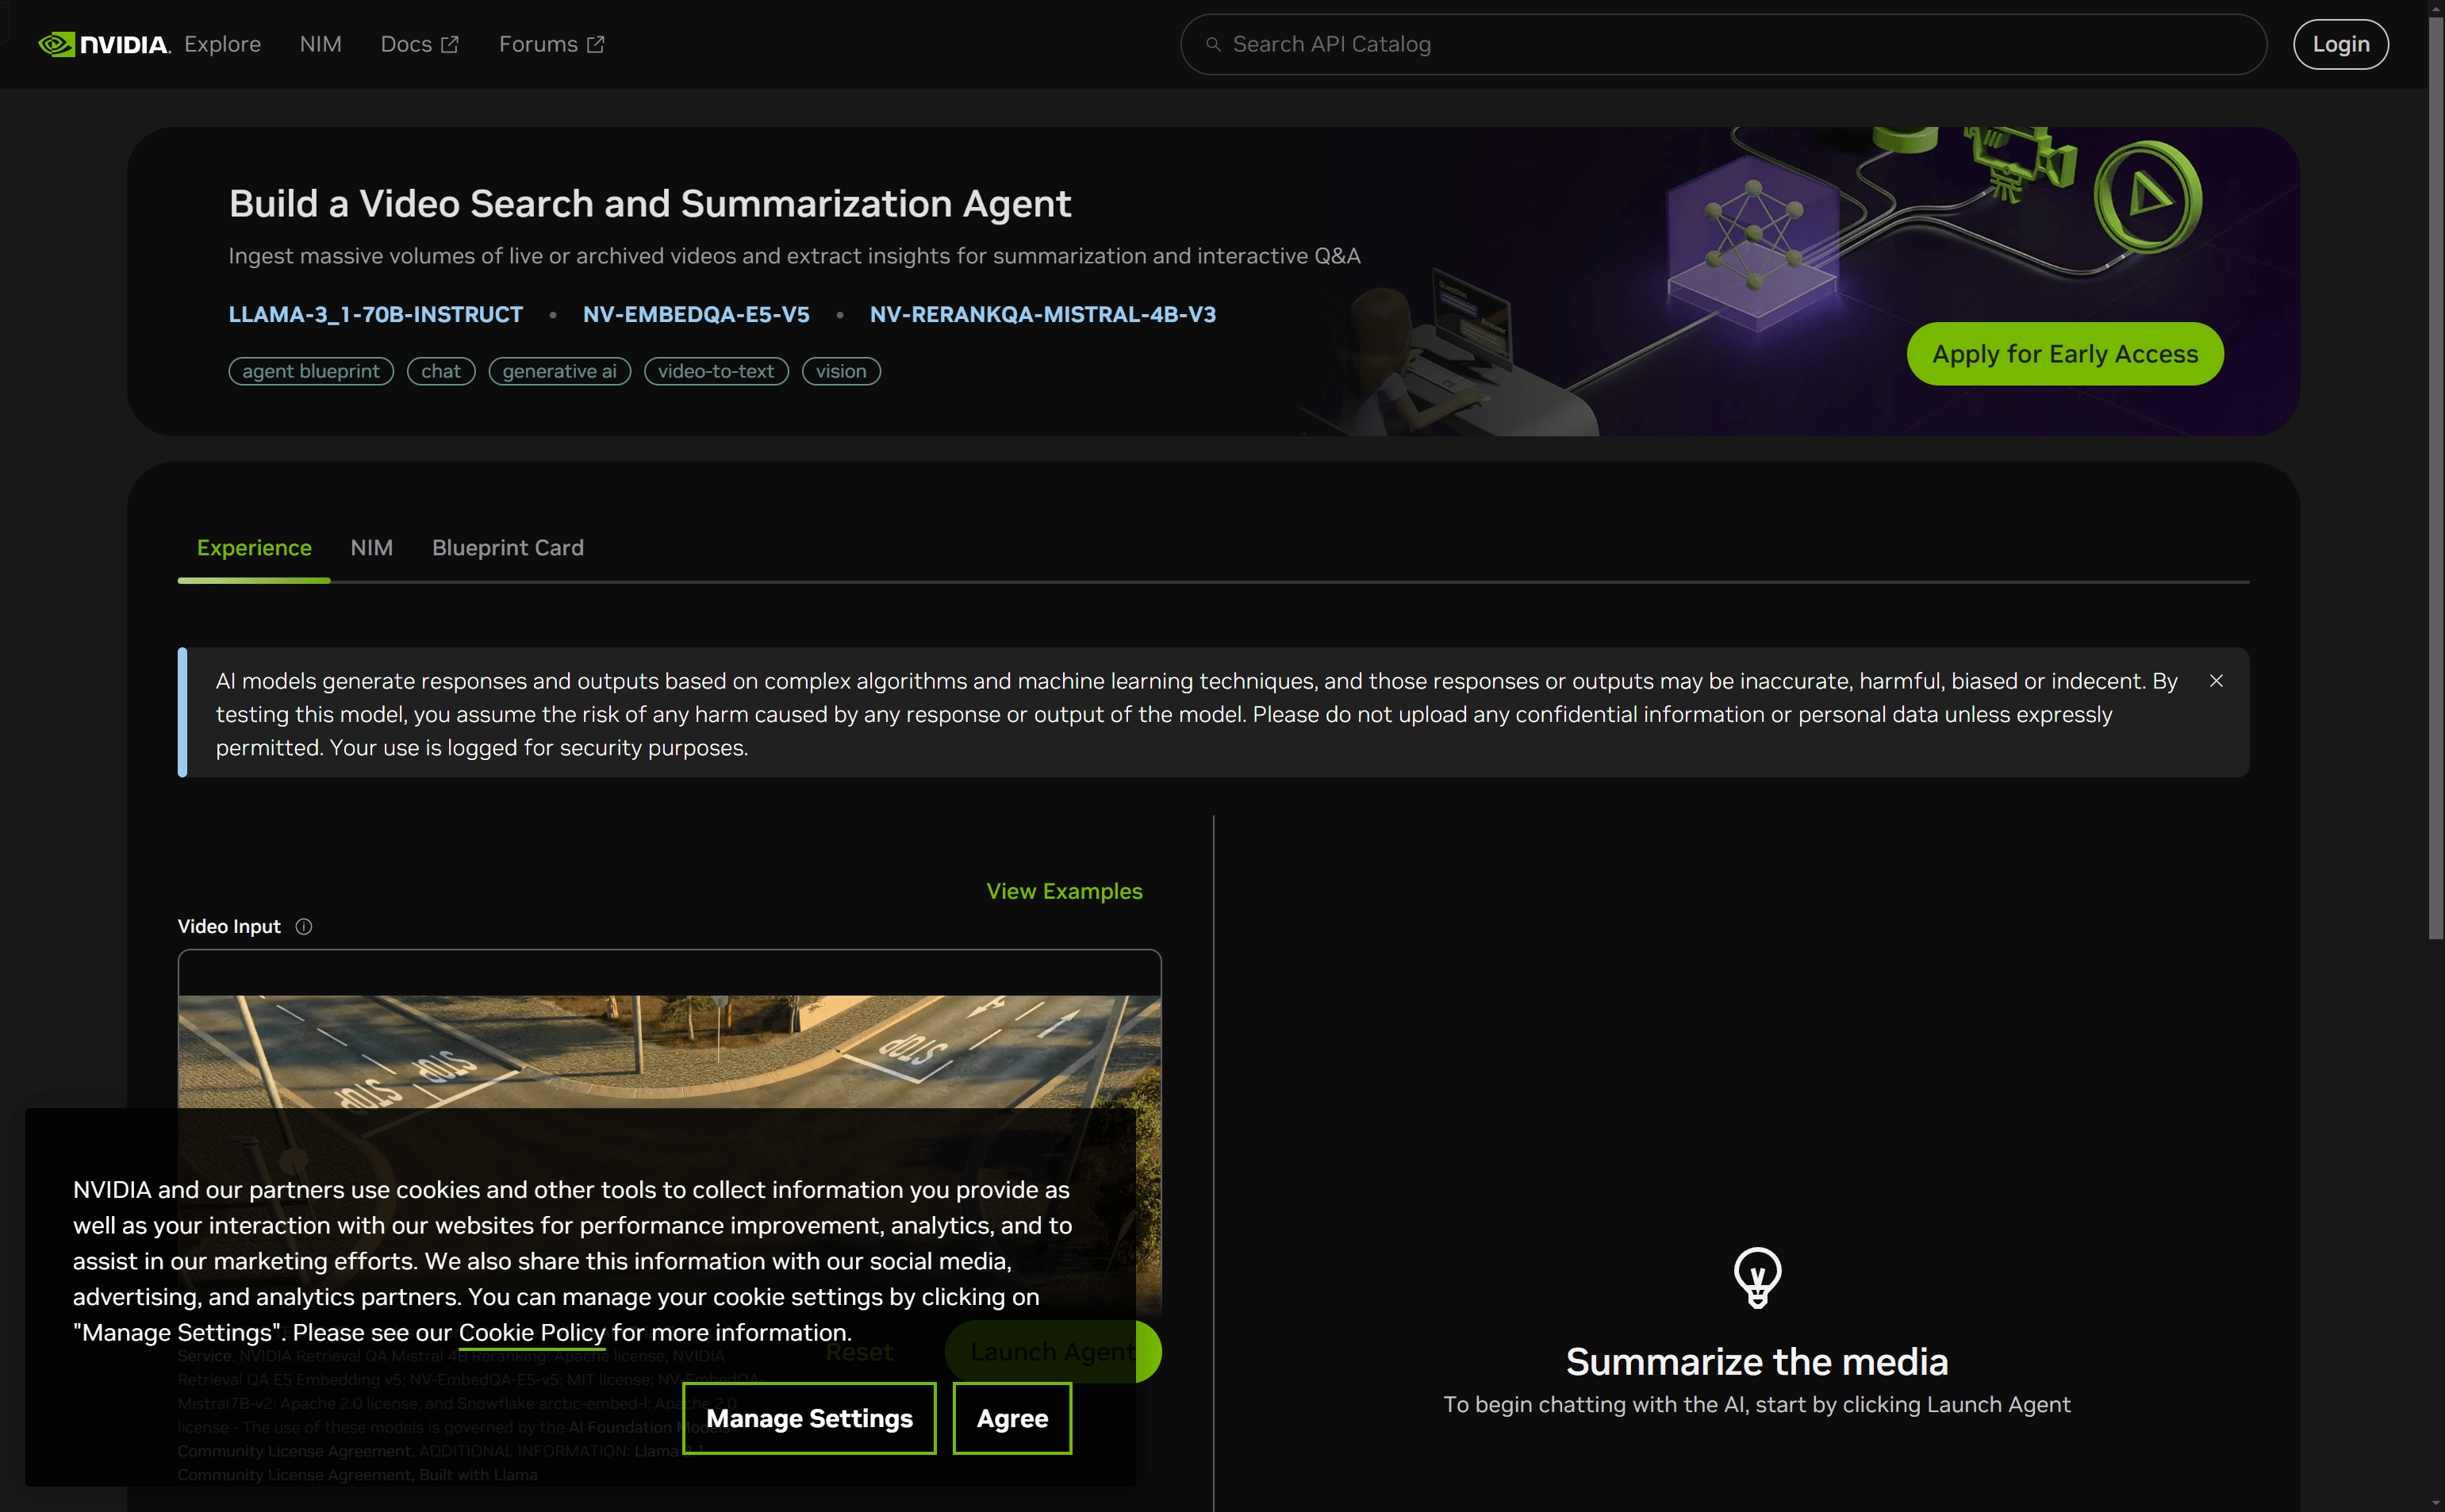Click the Docs external link icon
Image resolution: width=2445 pixels, height=1512 pixels.
click(450, 44)
